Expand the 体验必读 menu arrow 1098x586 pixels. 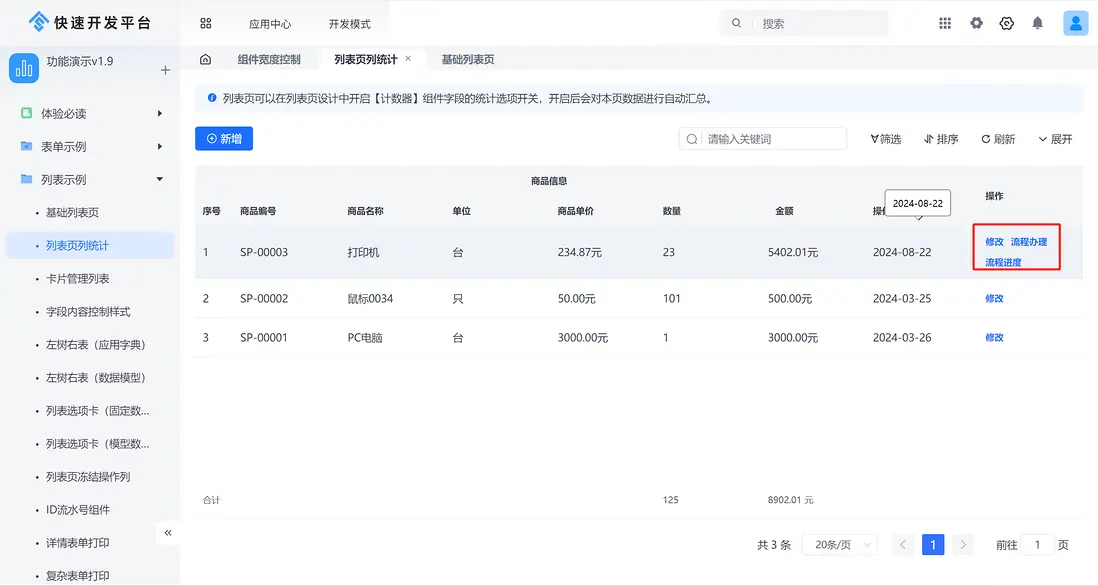[160, 113]
